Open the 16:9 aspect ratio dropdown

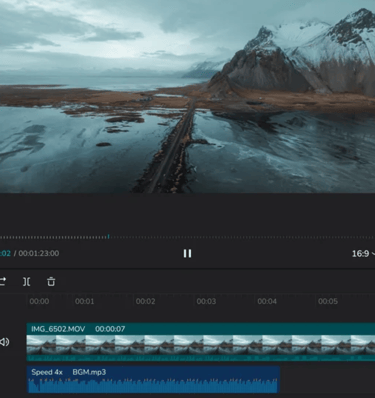pyautogui.click(x=363, y=254)
